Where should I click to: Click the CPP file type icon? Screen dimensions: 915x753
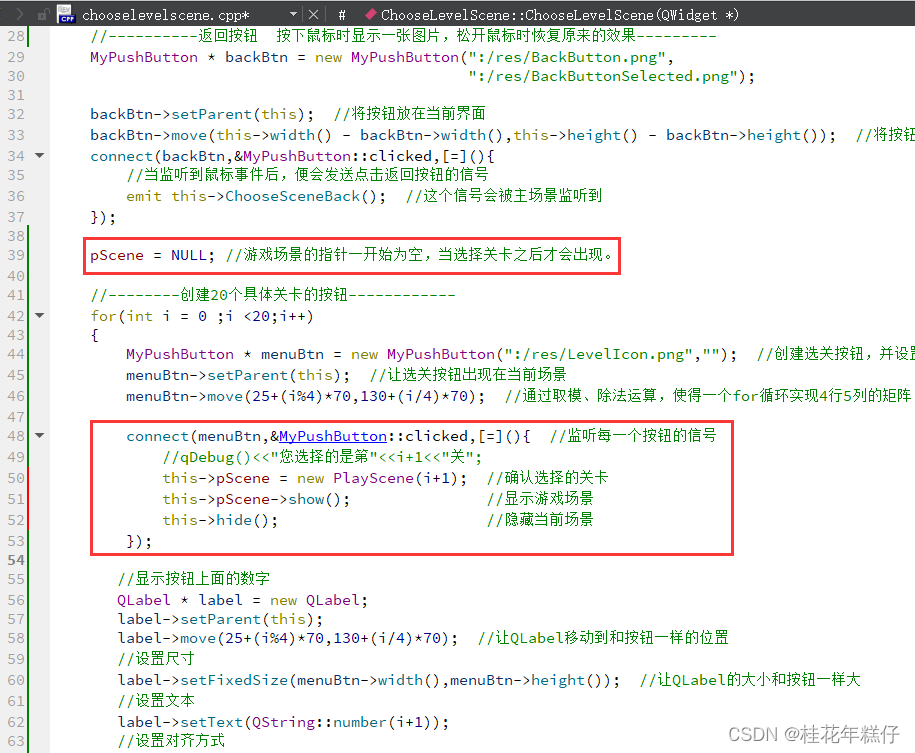click(x=66, y=15)
